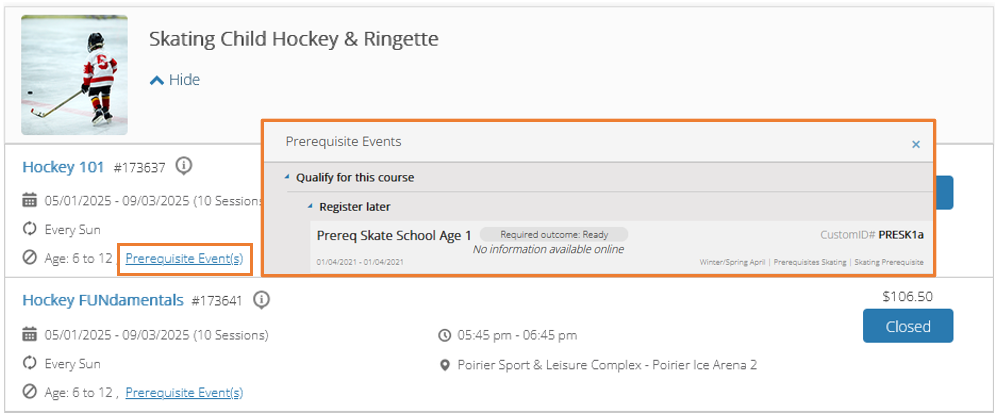This screenshot has width=995, height=417.
Task: Click the recurrence icon in Hockey FUNdamentals row
Action: pyautogui.click(x=29, y=364)
